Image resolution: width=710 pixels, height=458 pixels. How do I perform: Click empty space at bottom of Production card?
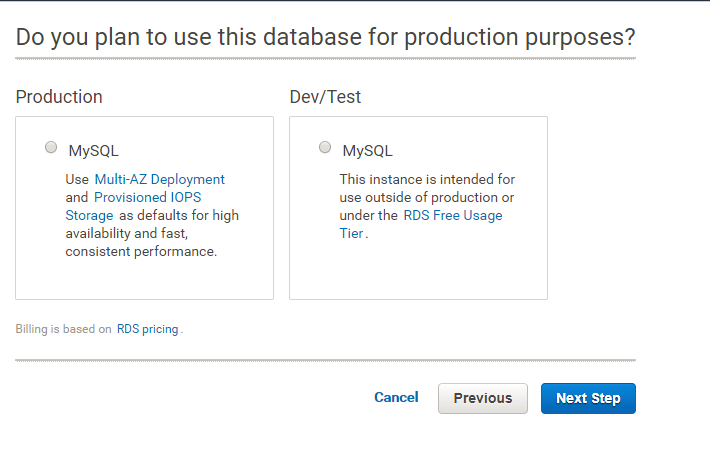(x=144, y=280)
